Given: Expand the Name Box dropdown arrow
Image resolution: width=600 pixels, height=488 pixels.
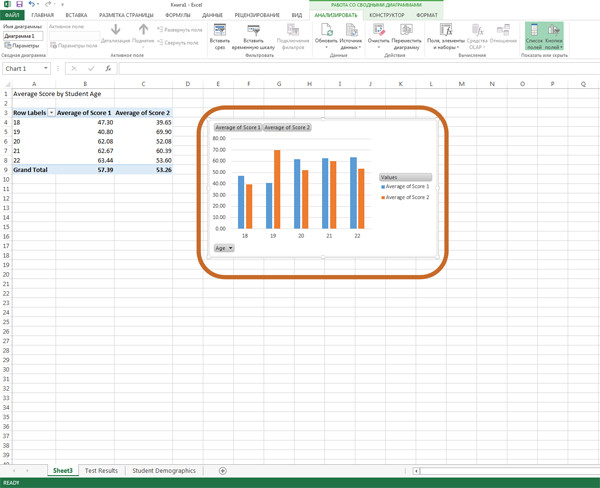Looking at the screenshot, I should click(x=48, y=69).
